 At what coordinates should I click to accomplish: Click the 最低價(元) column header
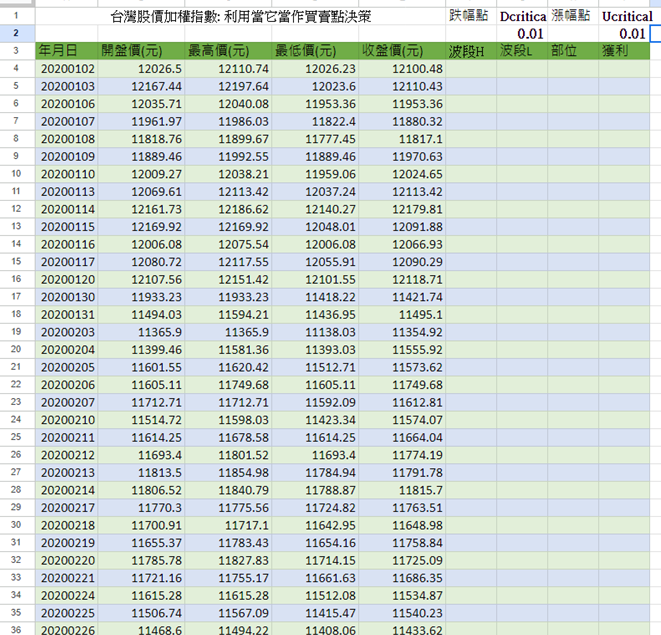(315, 51)
